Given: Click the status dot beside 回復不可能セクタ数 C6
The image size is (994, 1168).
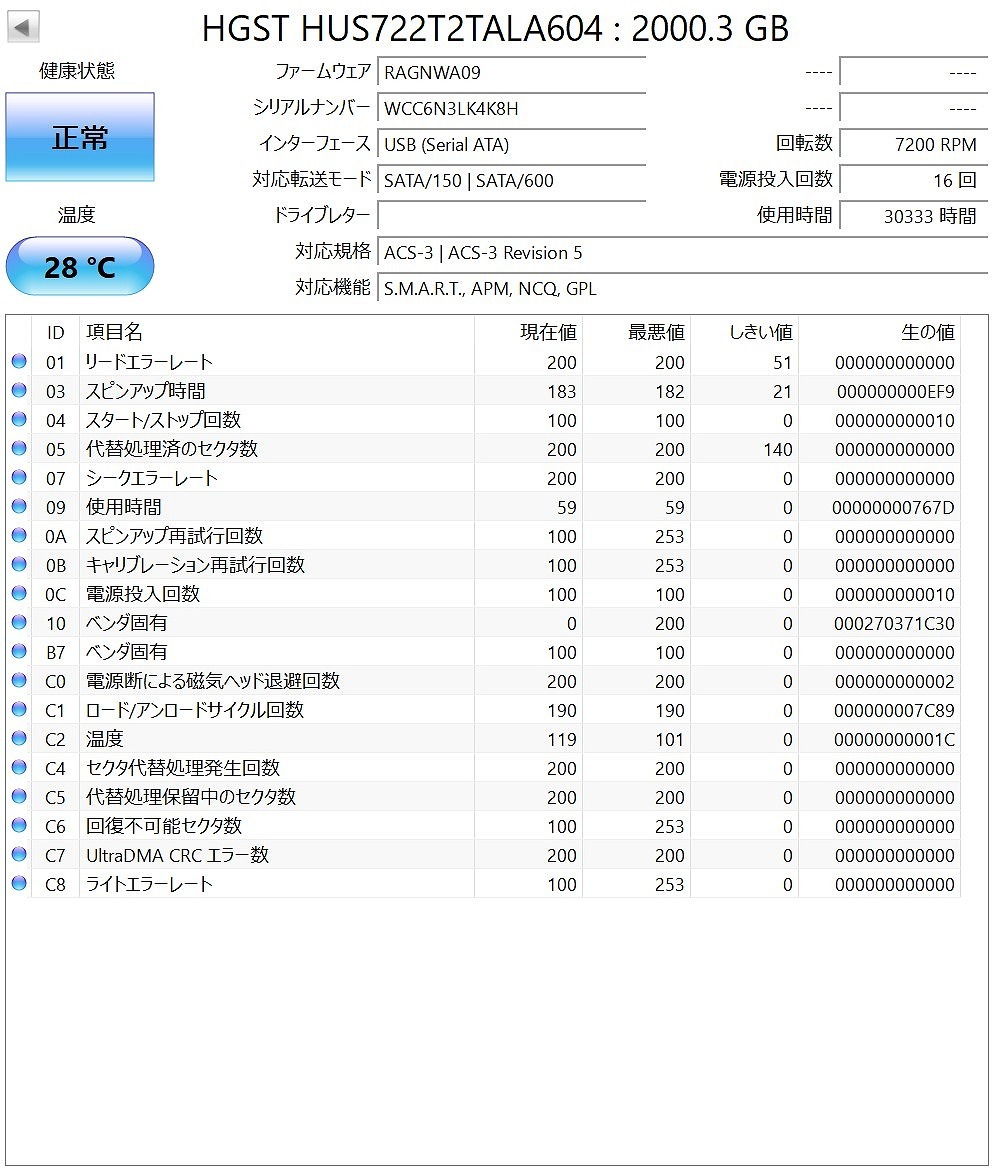Looking at the screenshot, I should [19, 826].
